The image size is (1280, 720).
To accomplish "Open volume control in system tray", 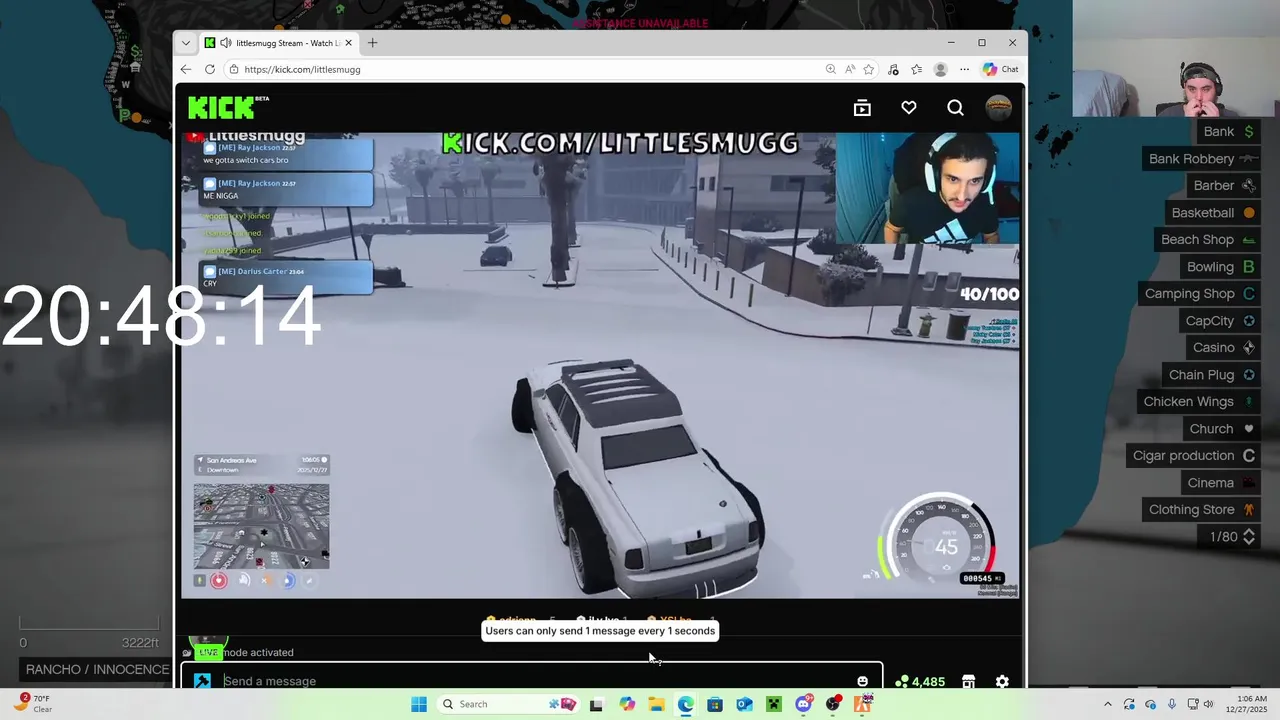I will tap(1208, 704).
